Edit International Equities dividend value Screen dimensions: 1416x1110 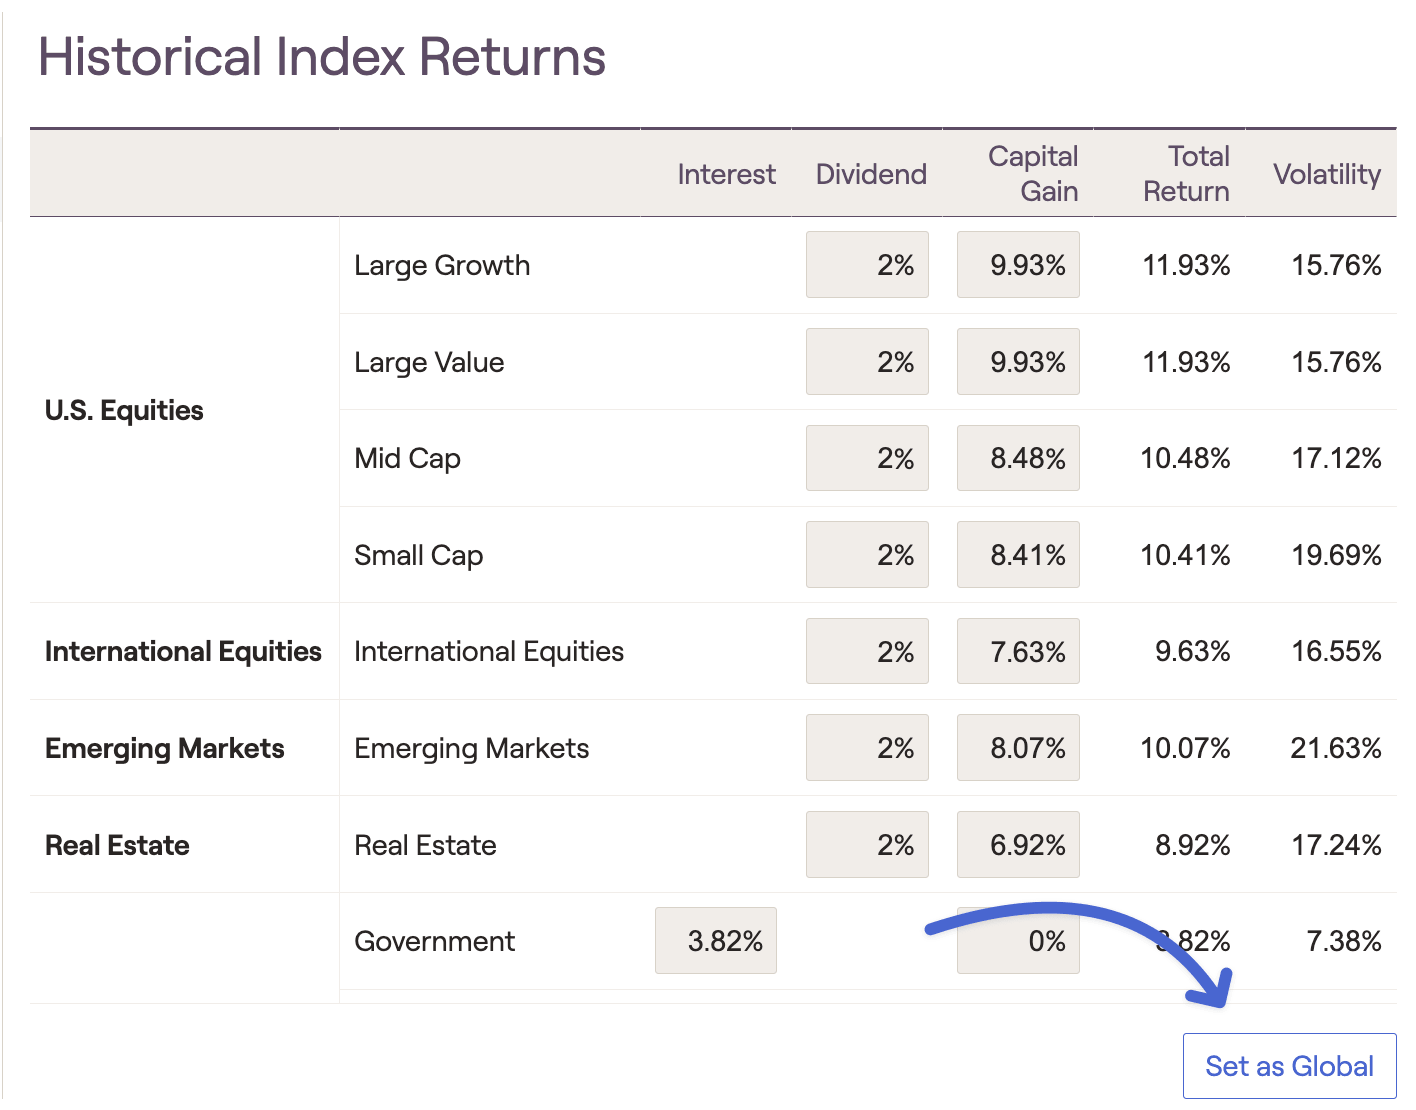click(867, 651)
